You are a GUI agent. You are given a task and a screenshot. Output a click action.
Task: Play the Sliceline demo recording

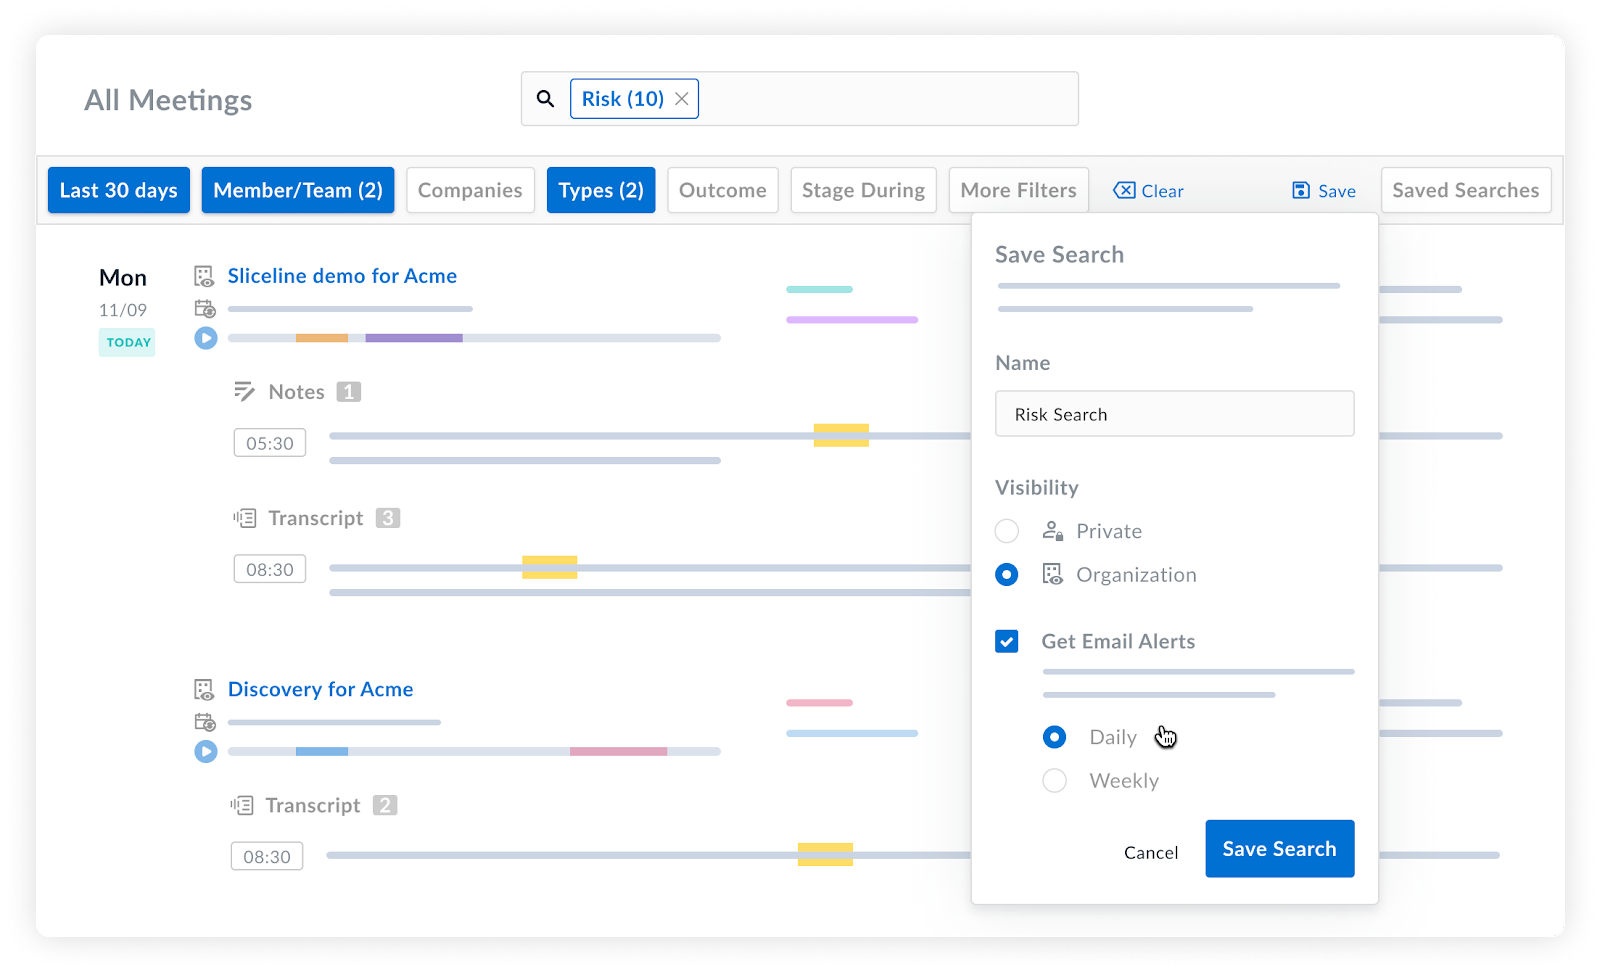pos(206,338)
